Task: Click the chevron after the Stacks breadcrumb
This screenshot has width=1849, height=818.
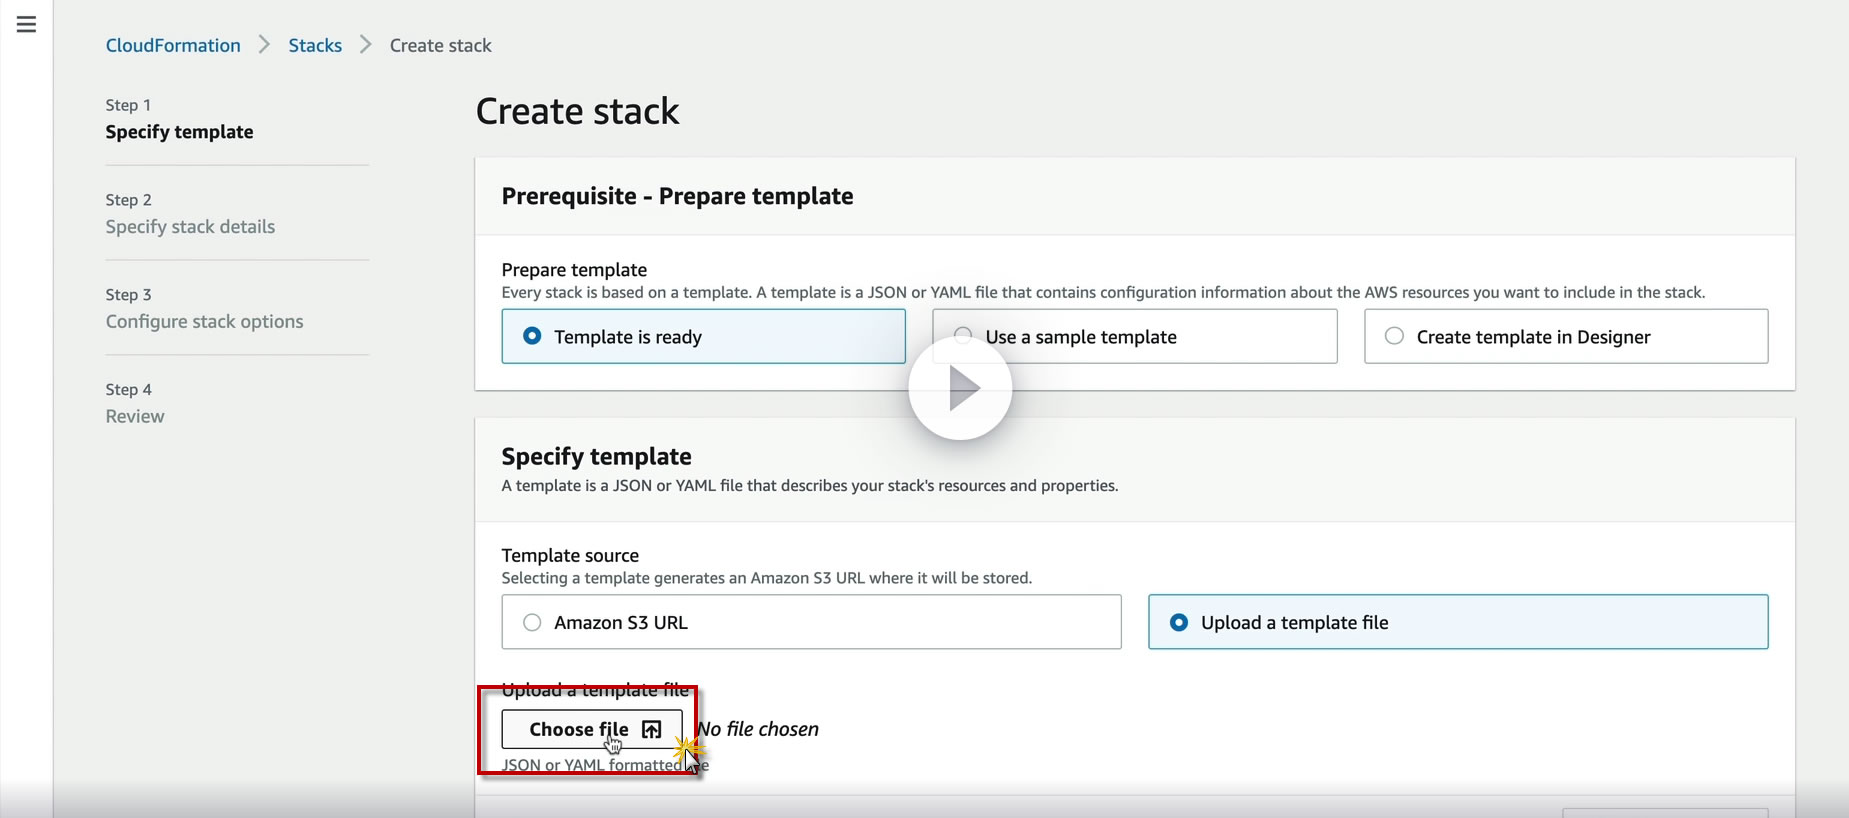Action: pyautogui.click(x=366, y=45)
